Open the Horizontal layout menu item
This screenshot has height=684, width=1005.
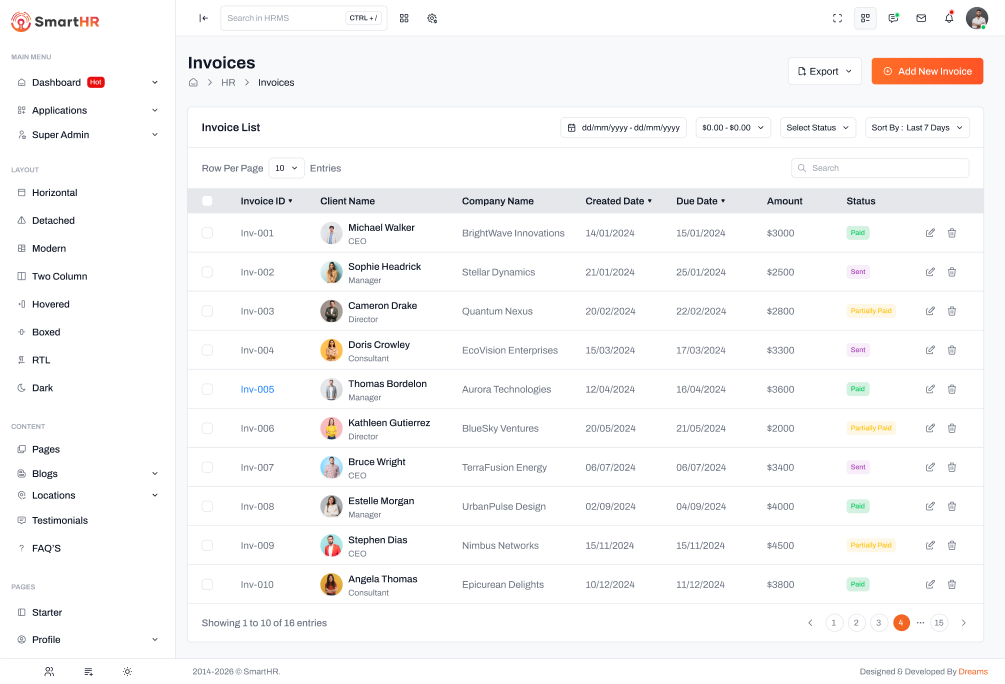(54, 193)
